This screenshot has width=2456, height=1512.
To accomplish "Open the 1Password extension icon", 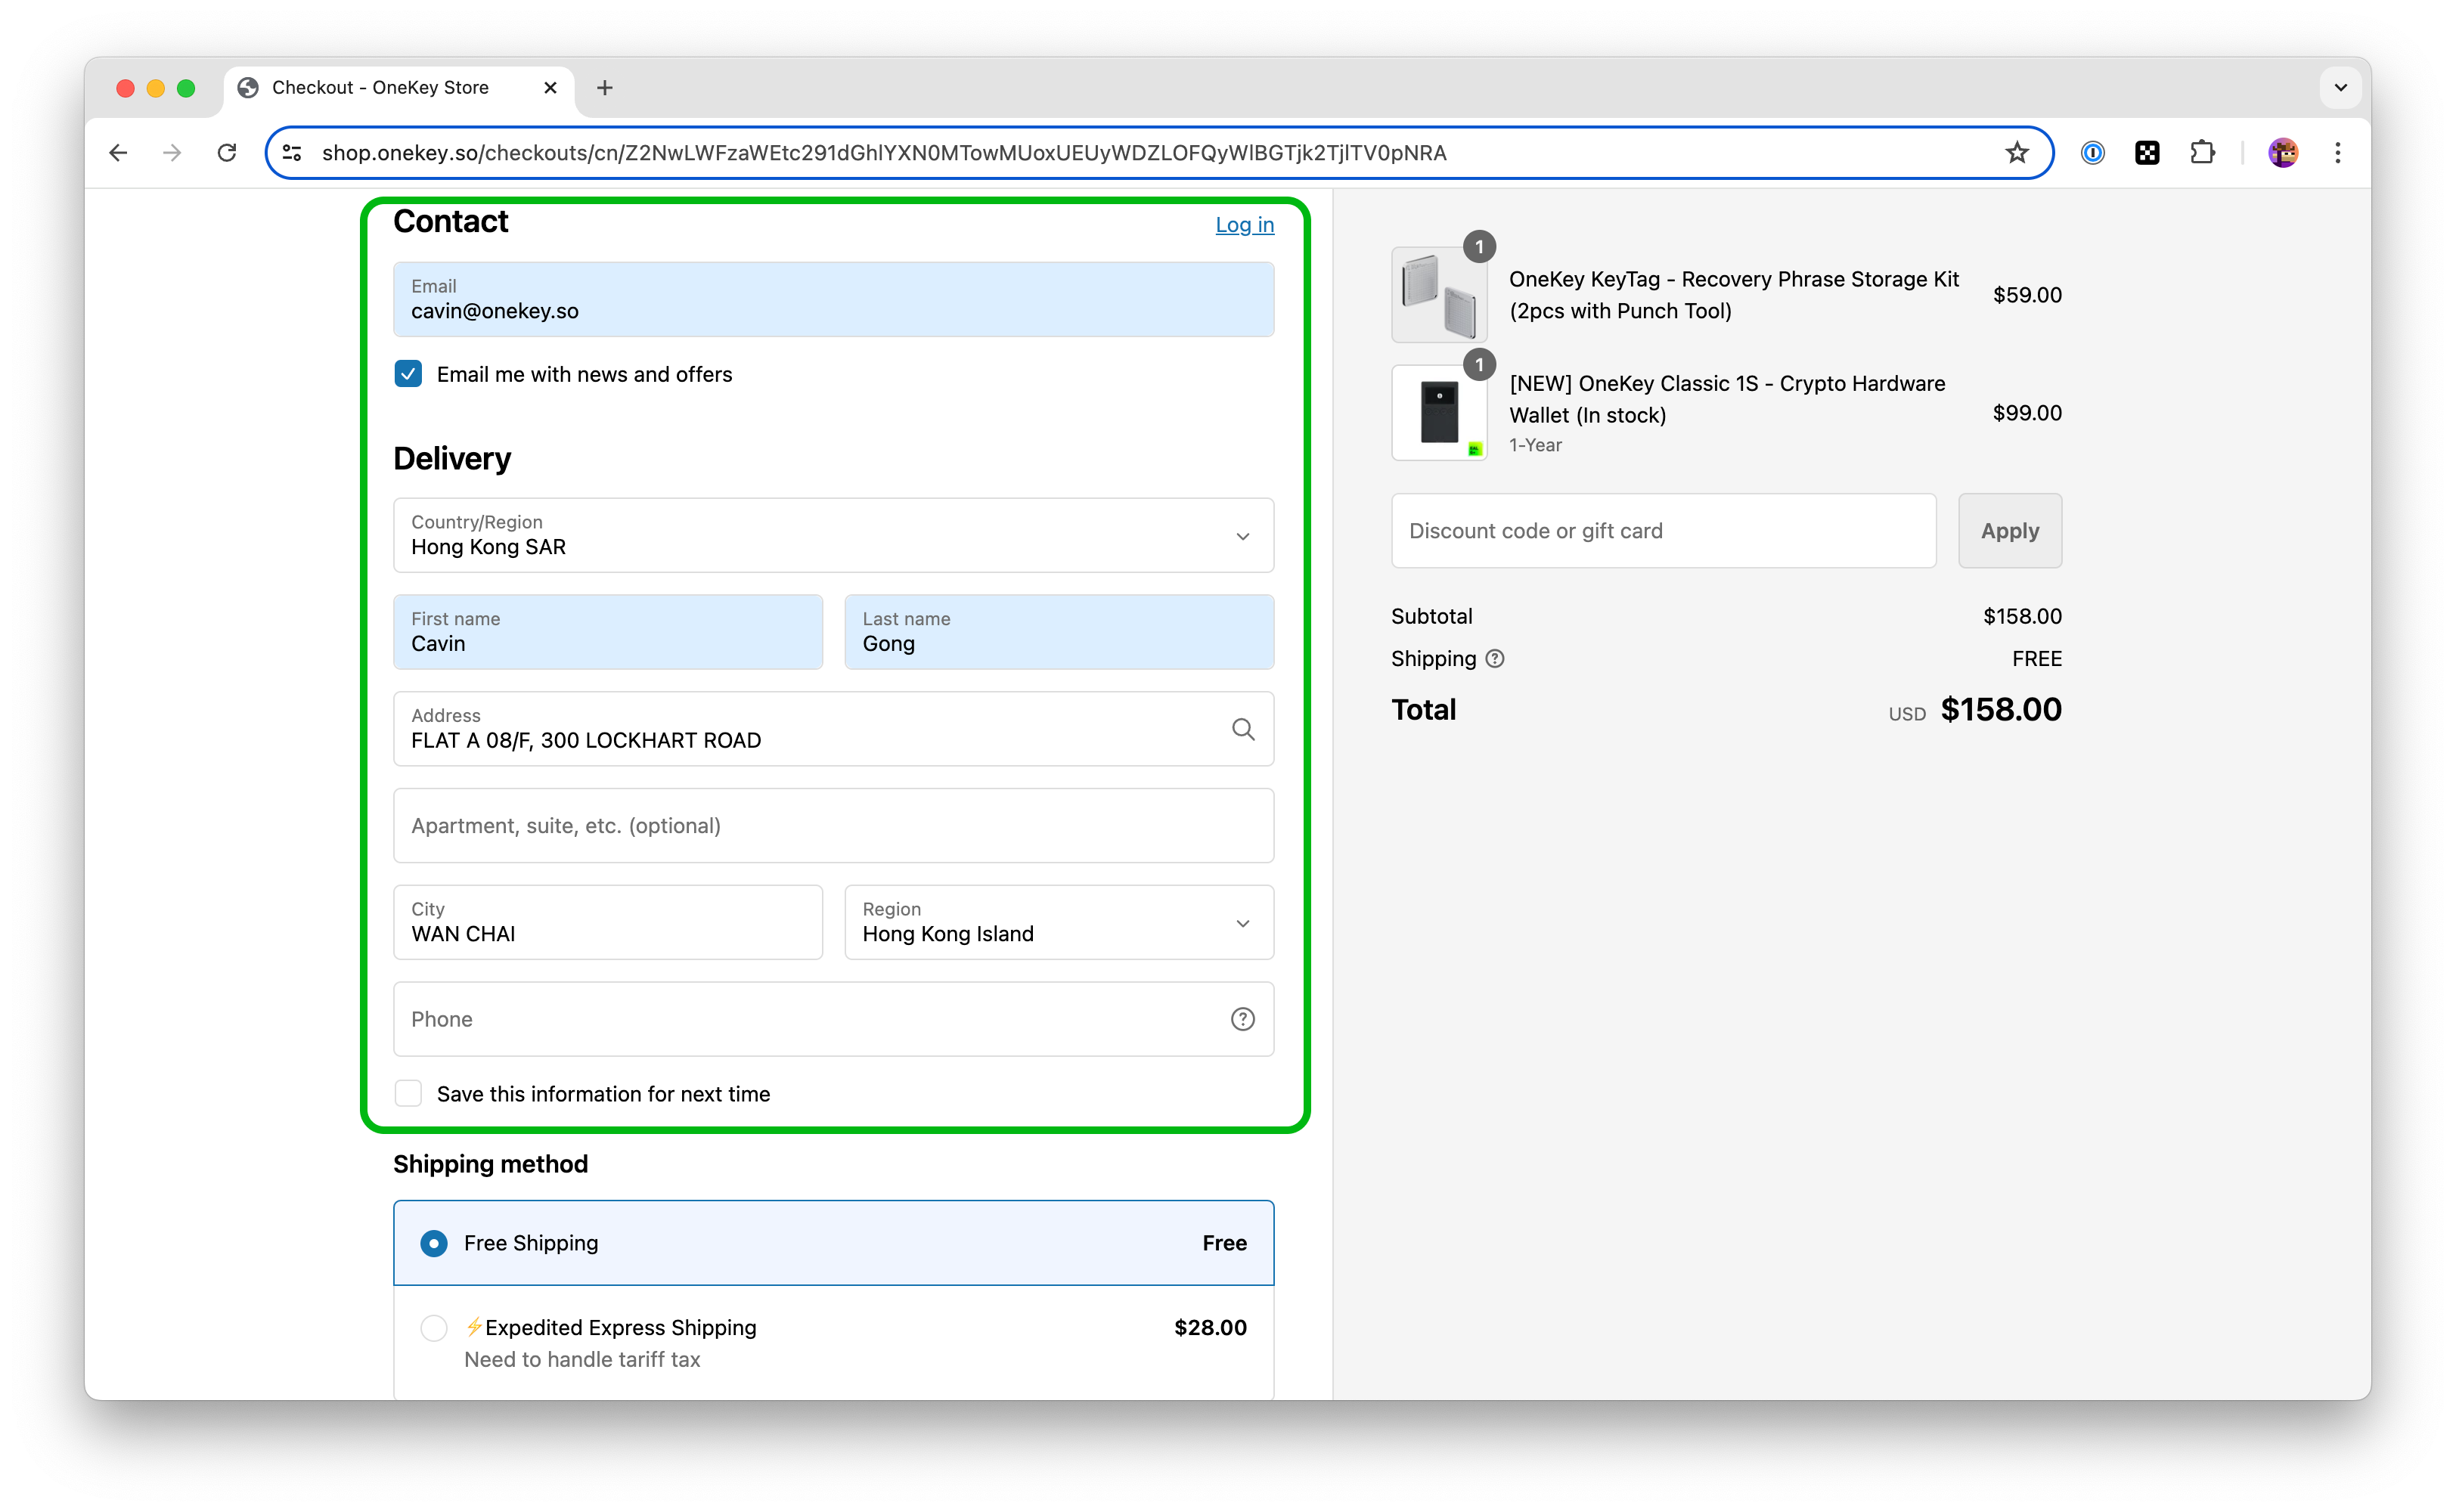I will tap(2092, 152).
